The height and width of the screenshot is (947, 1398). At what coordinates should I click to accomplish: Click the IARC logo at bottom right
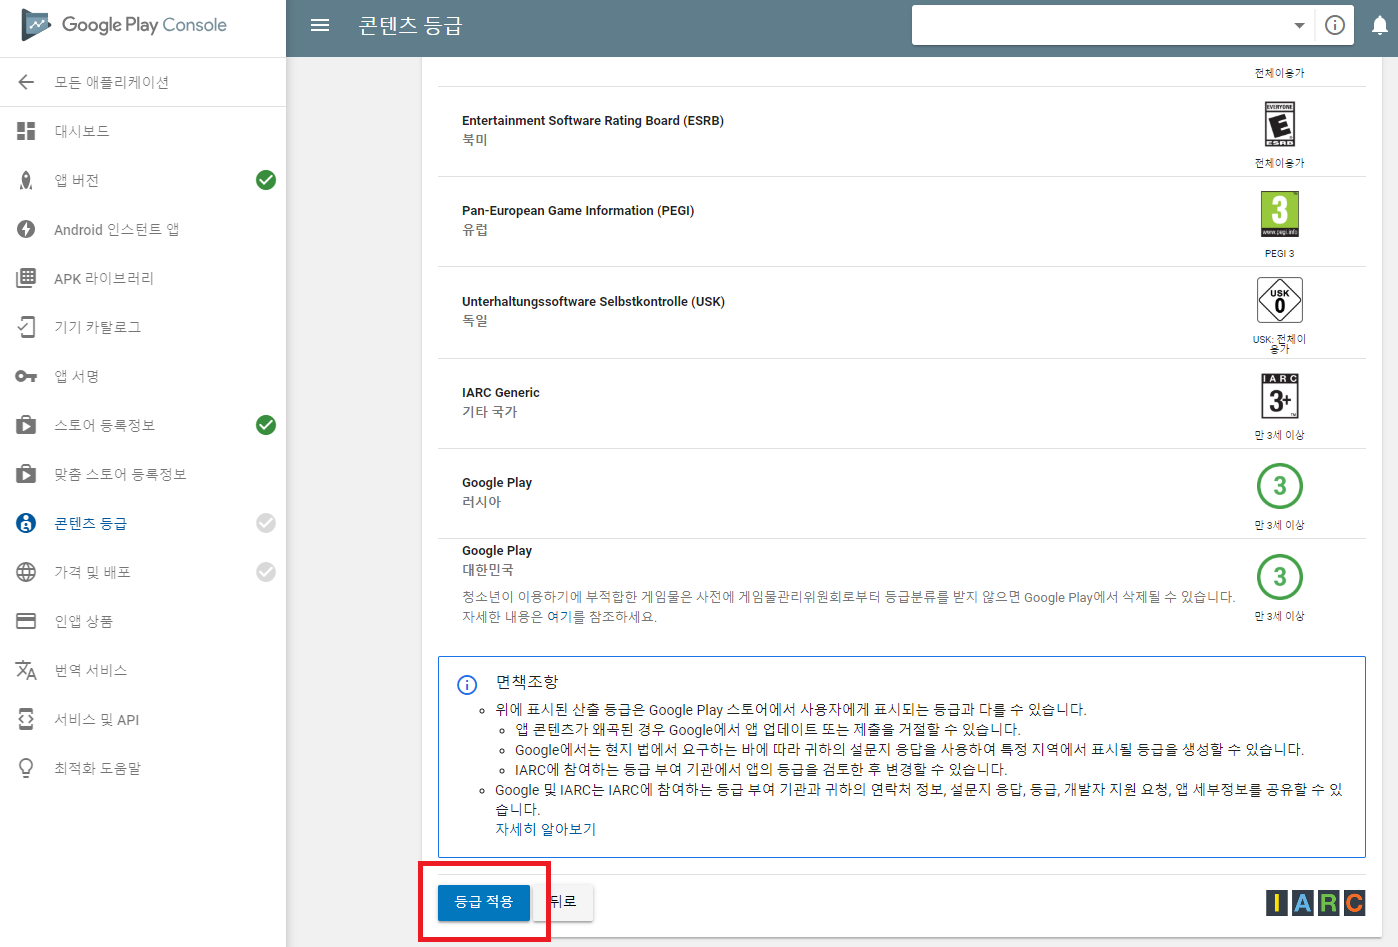(x=1315, y=903)
